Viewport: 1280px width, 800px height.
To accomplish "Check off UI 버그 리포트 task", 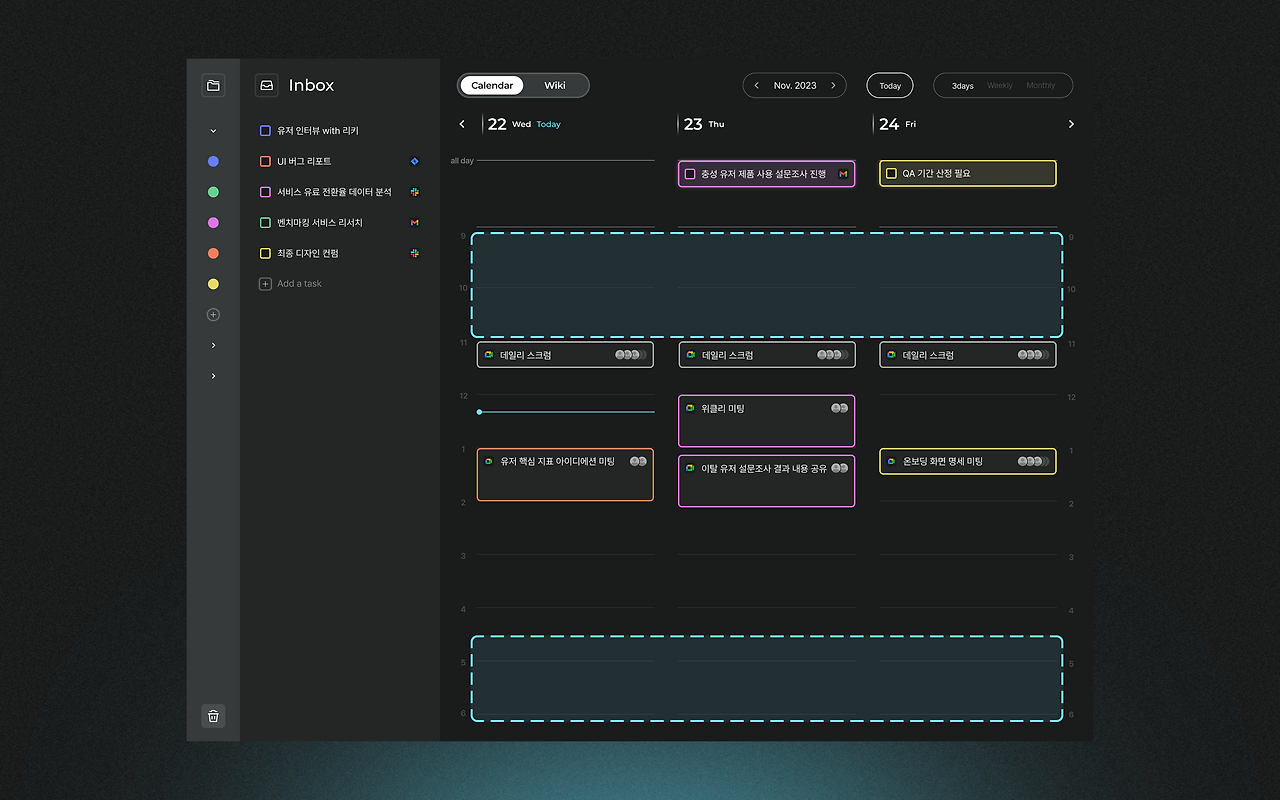I will (x=265, y=161).
